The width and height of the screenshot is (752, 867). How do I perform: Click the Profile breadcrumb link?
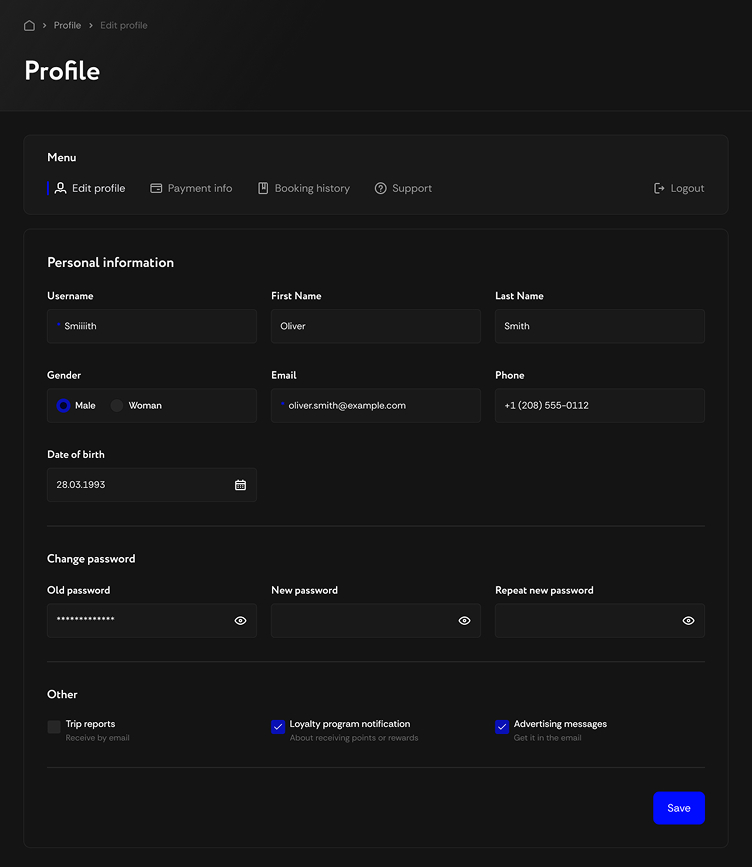67,25
